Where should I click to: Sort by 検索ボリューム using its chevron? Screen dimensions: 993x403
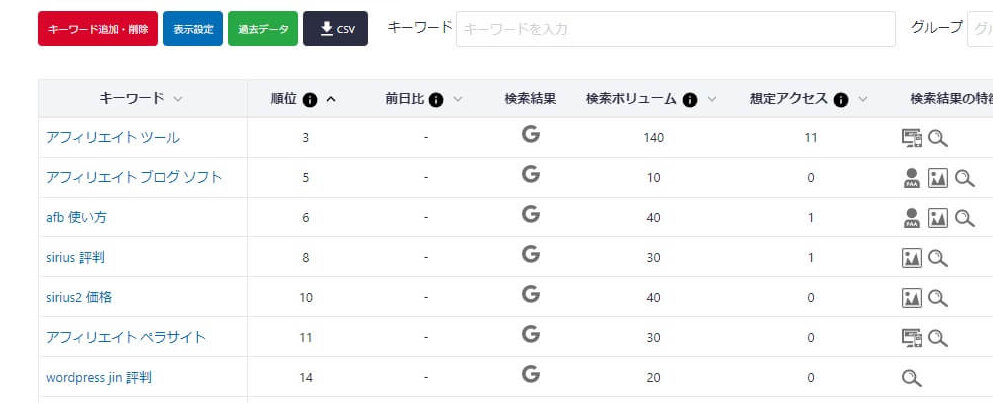pyautogui.click(x=712, y=99)
